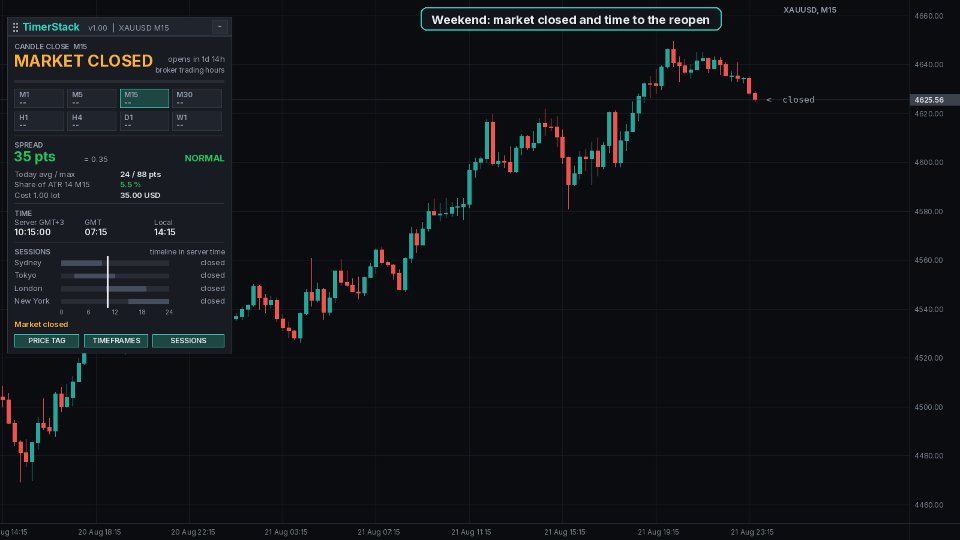Select the M5 timeframe cell
This screenshot has width=960, height=540.
[92, 98]
